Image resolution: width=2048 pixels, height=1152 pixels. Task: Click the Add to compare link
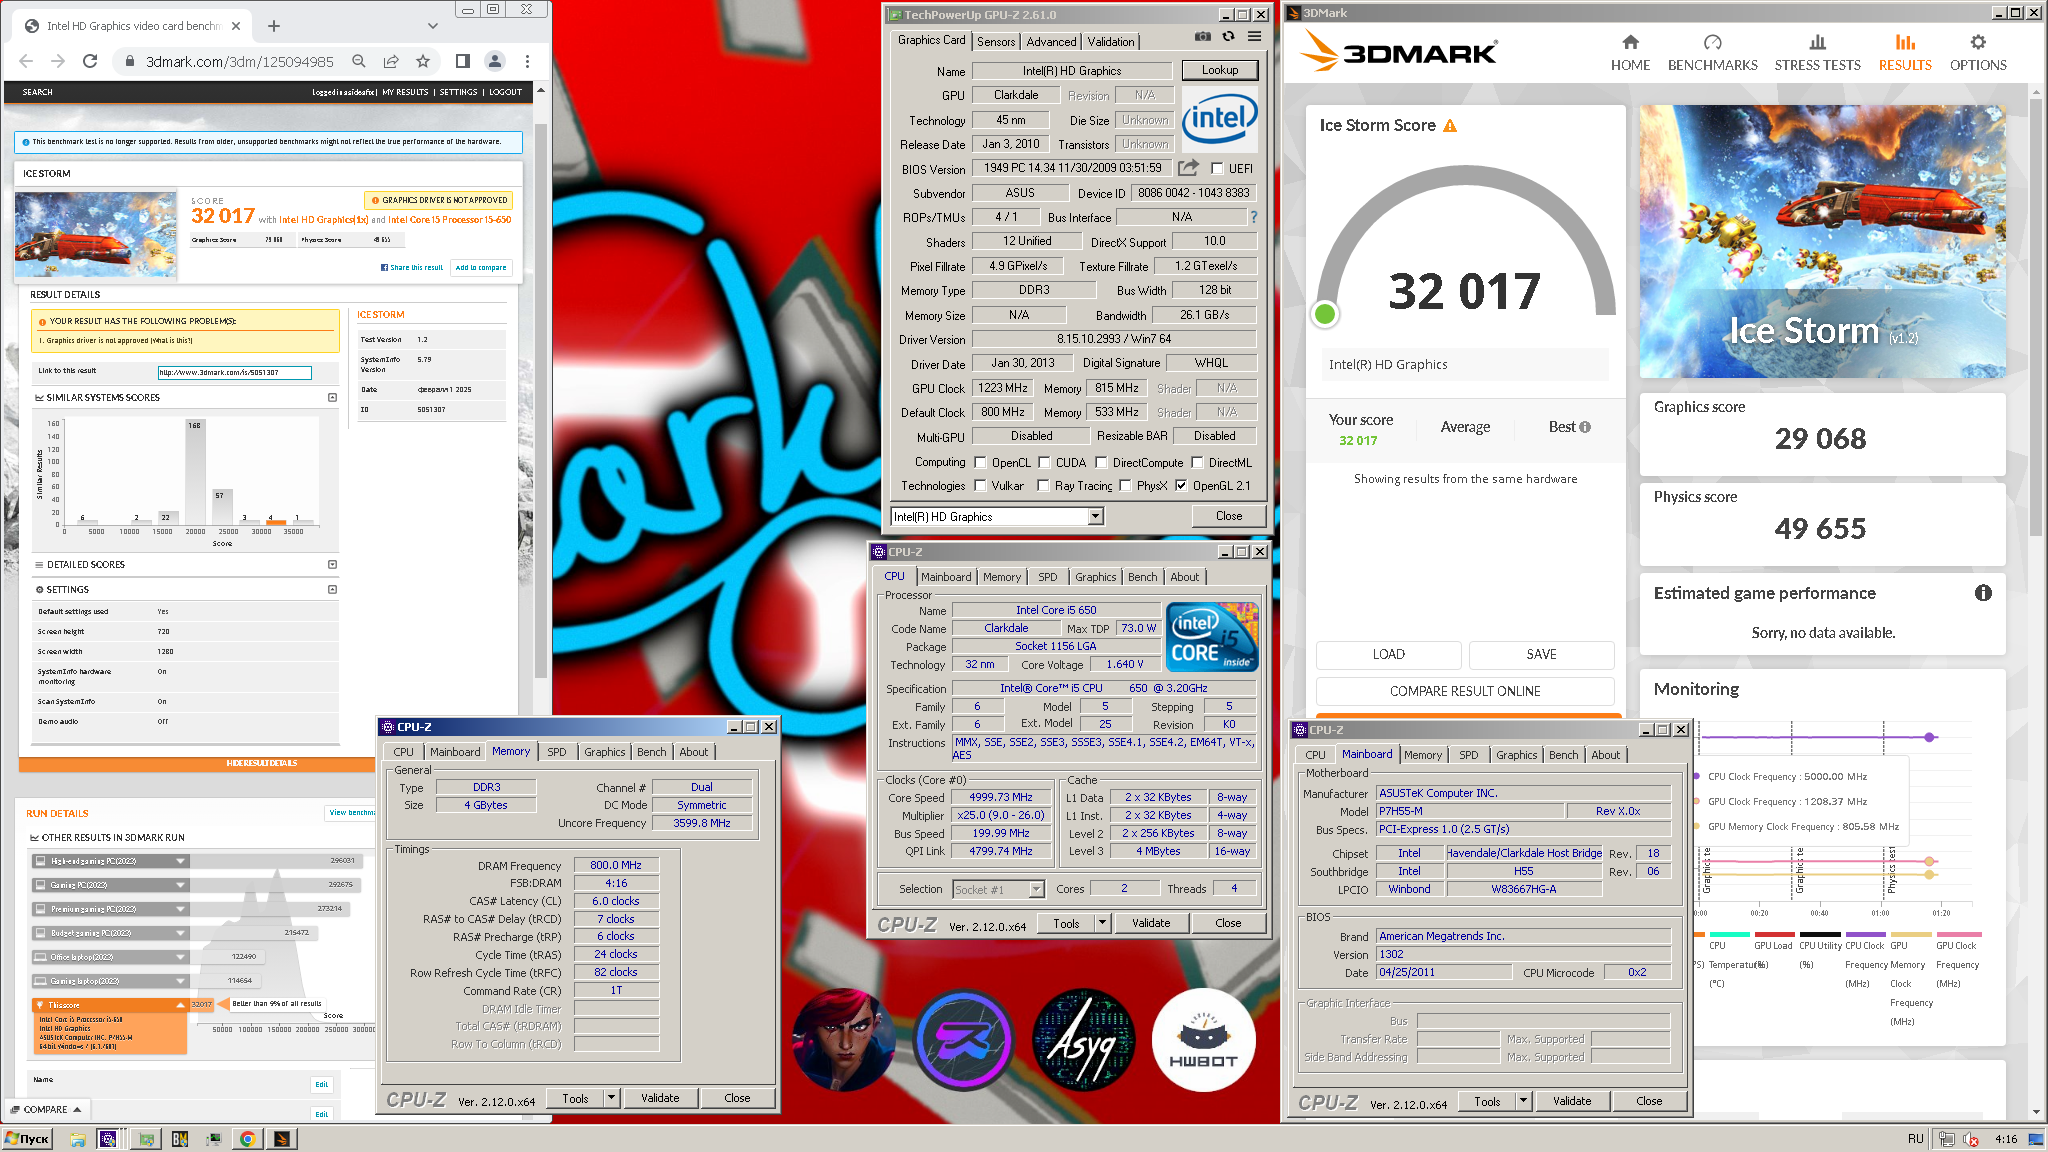pos(481,268)
